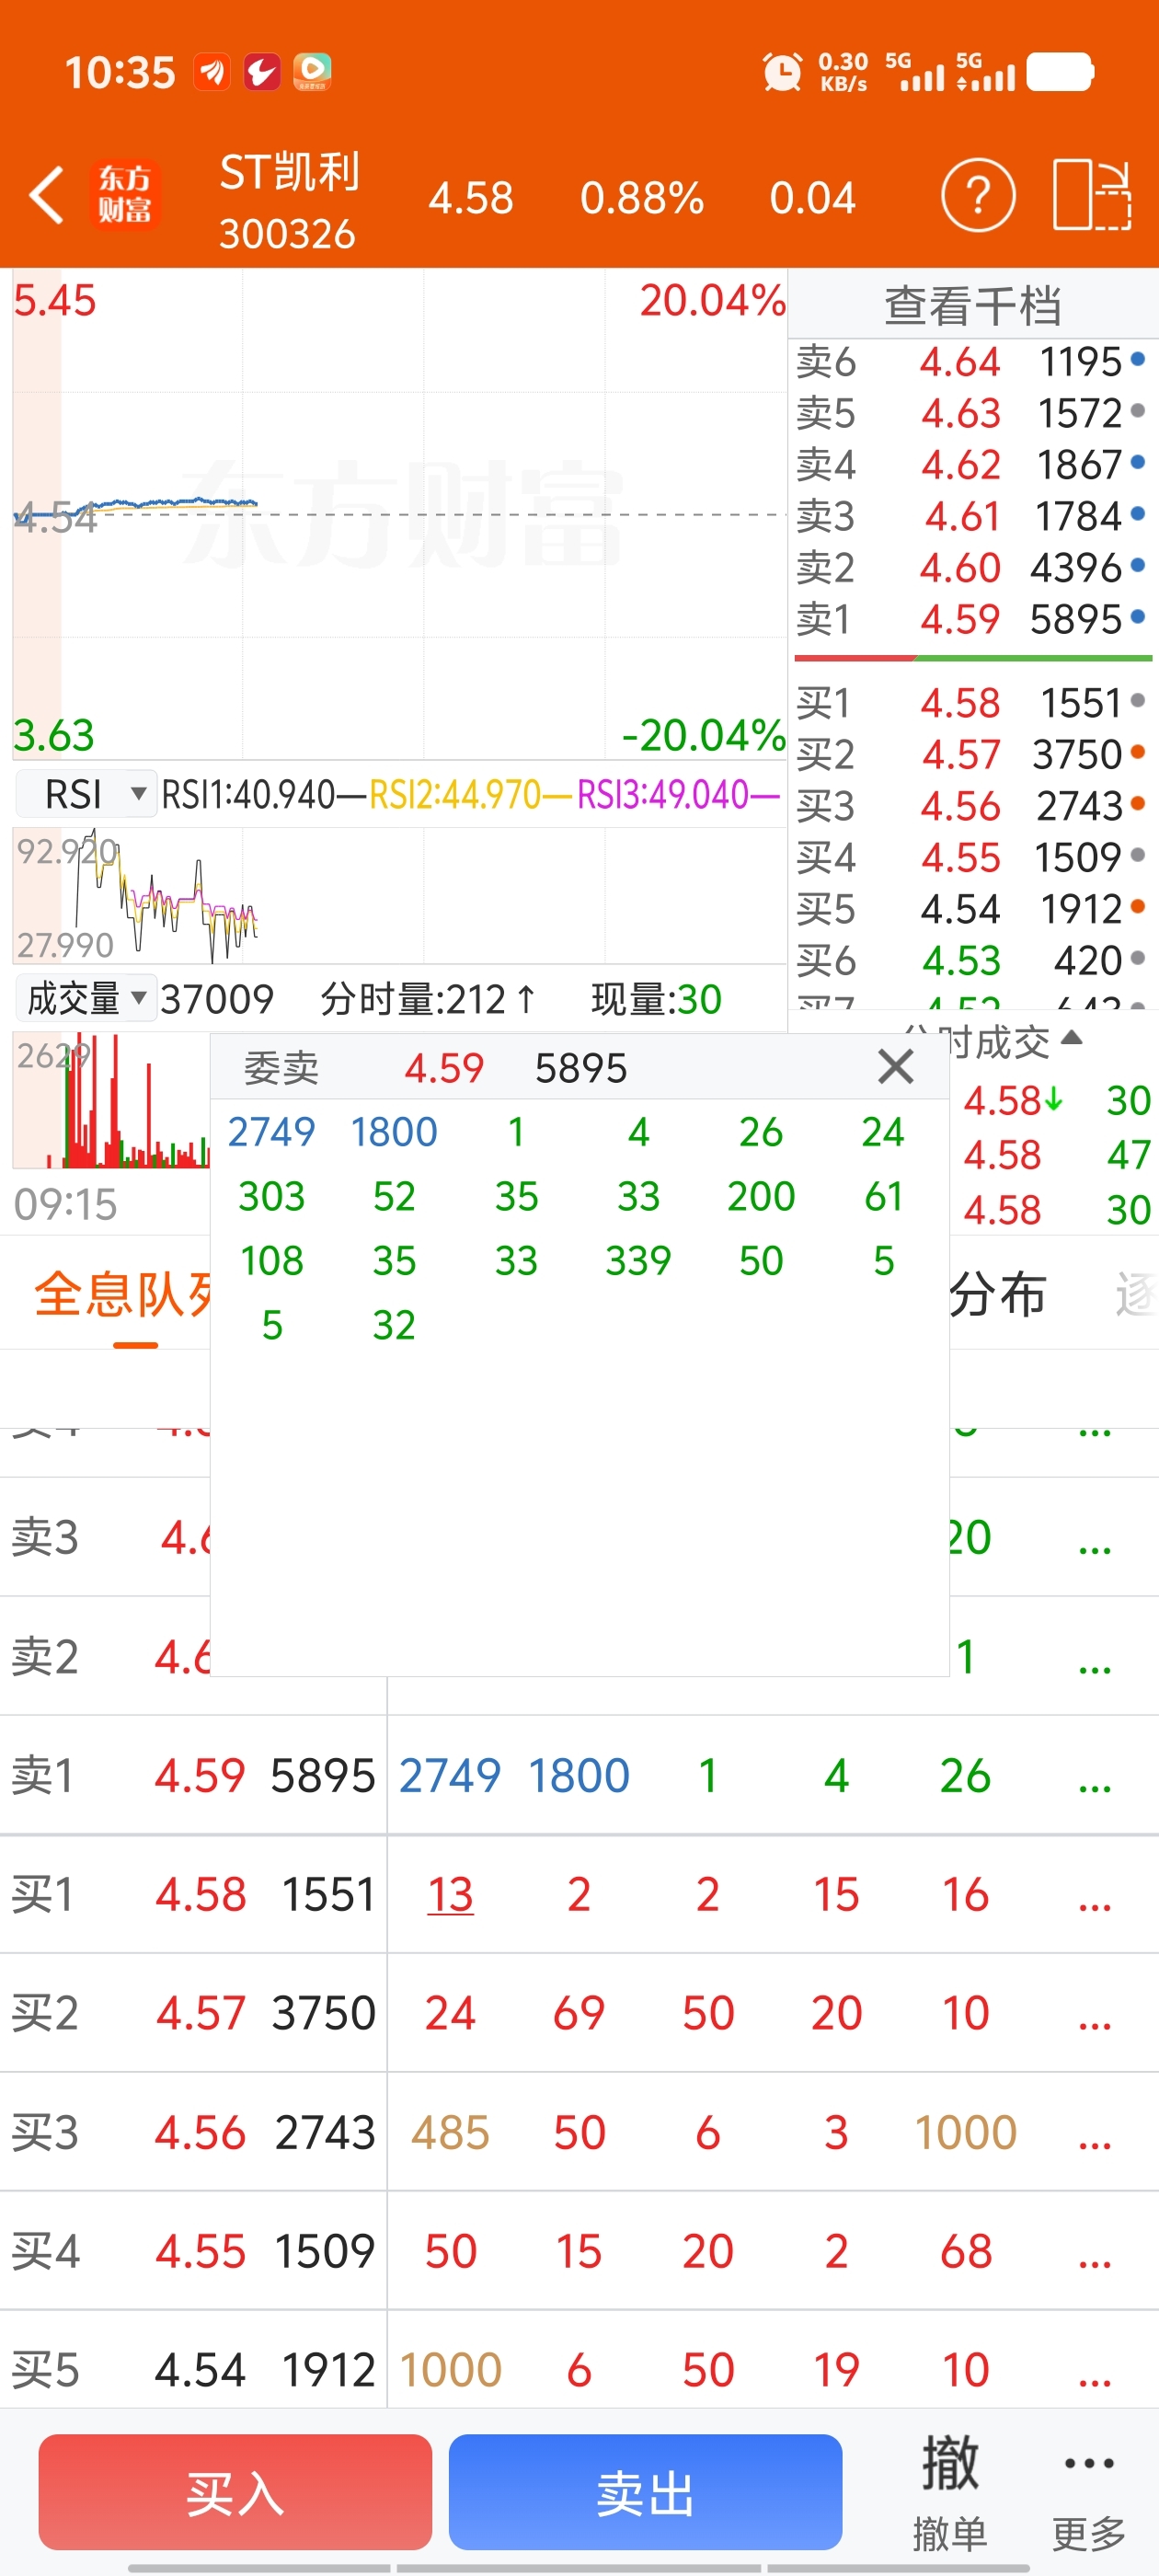Screen dimensions: 1159x2576
Task: Tap the 卖出 sell button
Action: point(645,2492)
